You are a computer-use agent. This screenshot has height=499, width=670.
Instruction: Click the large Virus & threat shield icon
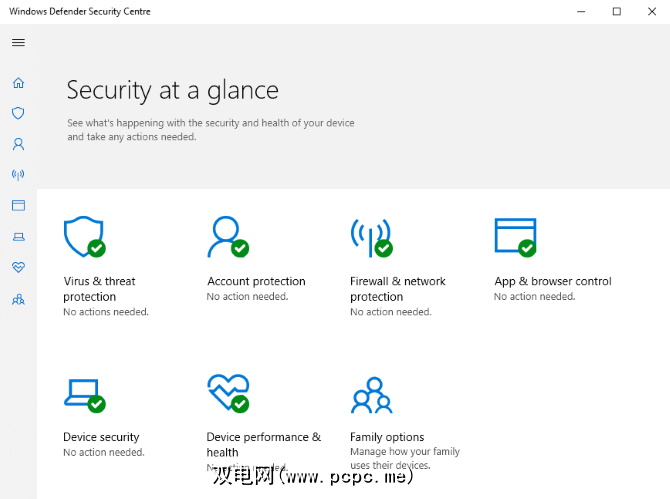pyautogui.click(x=82, y=236)
